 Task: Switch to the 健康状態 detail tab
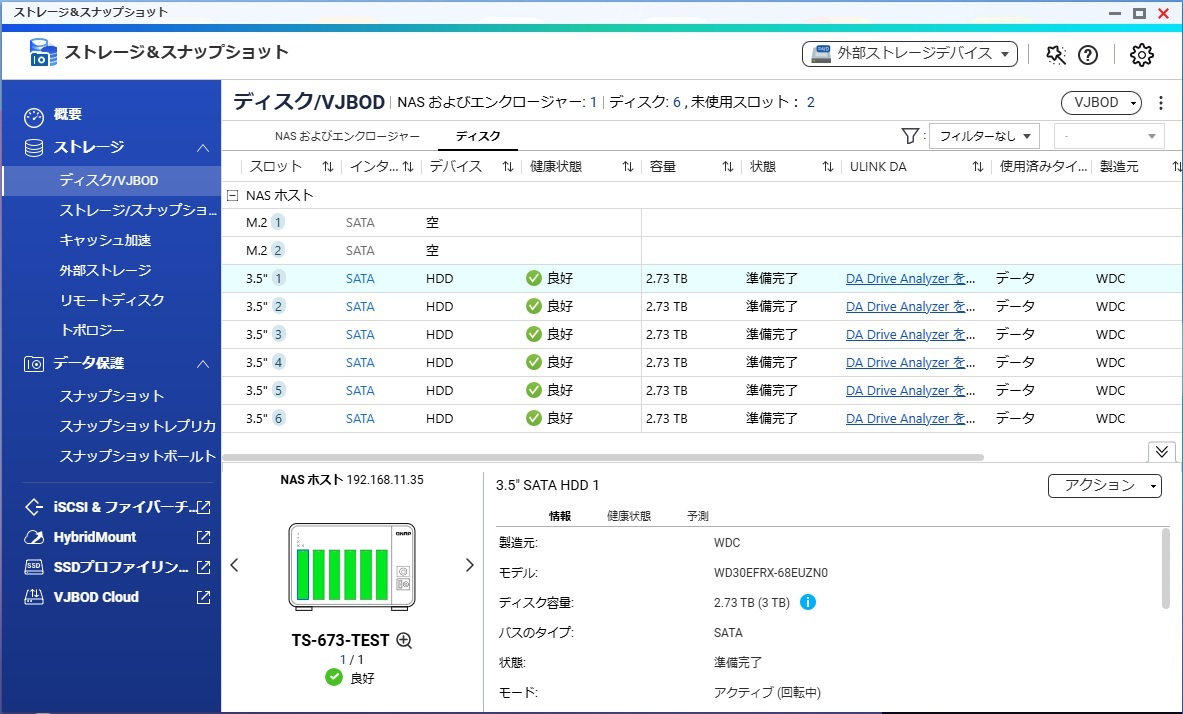click(x=628, y=516)
